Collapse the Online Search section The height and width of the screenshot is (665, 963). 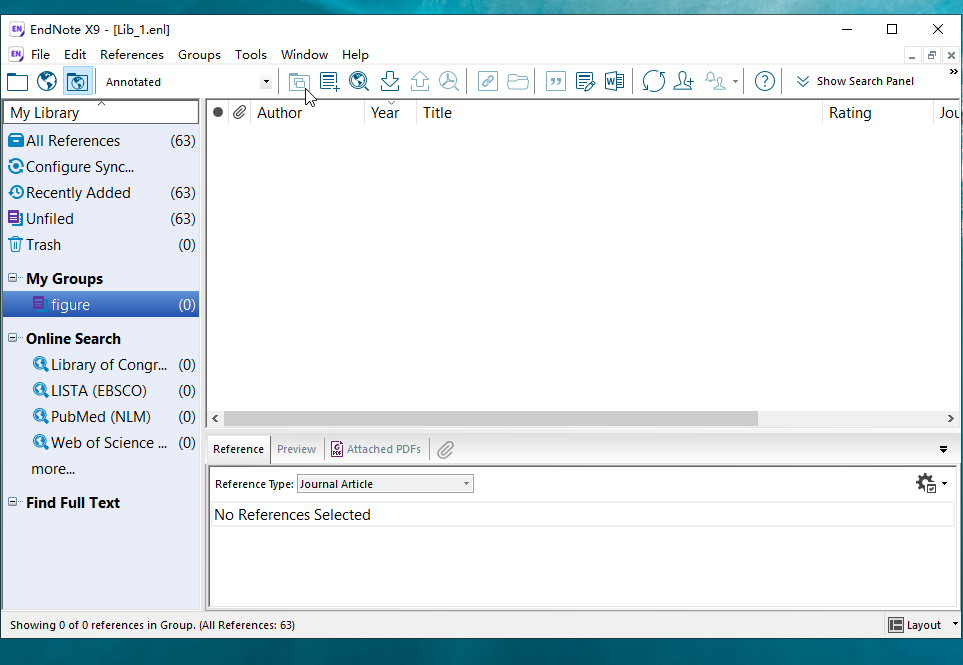coord(12,338)
